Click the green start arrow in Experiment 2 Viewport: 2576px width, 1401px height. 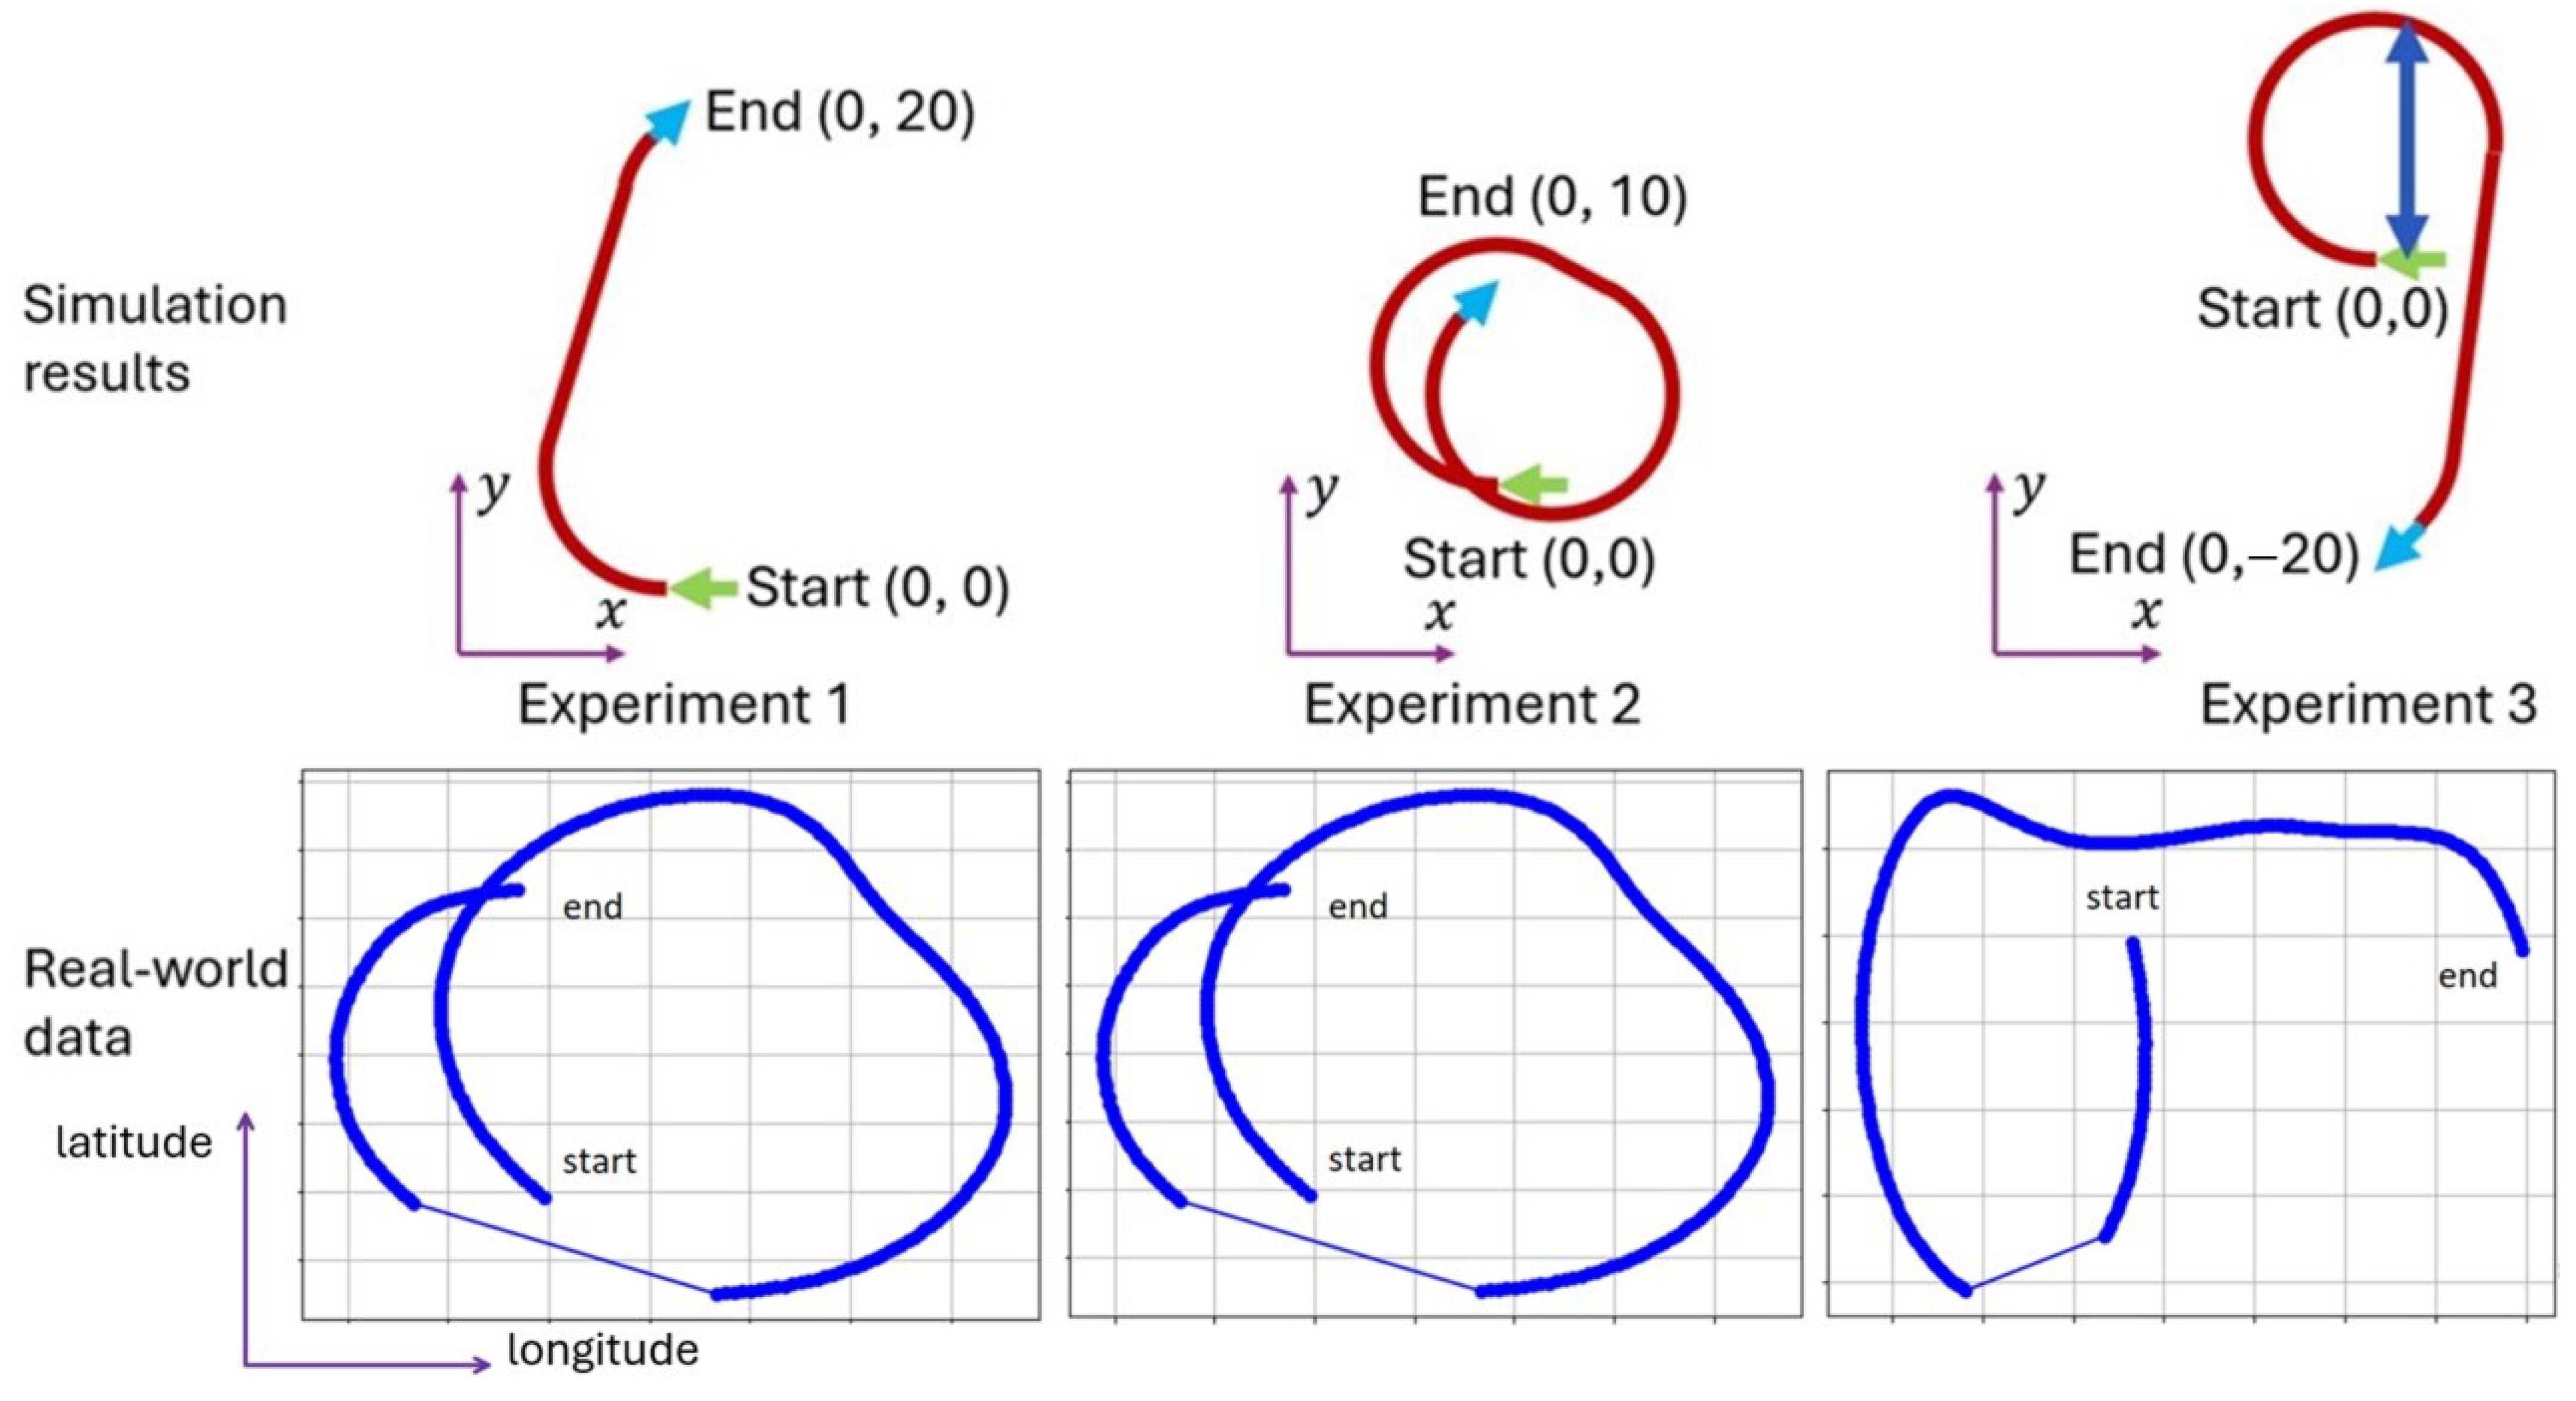tap(1533, 485)
